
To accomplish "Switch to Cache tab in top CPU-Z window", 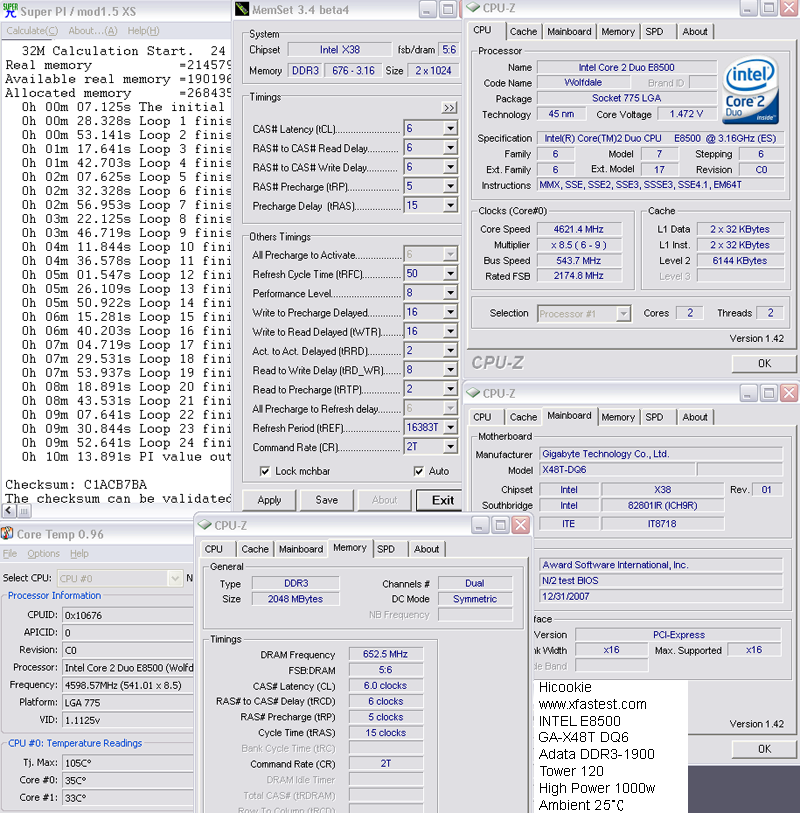I will 523,32.
